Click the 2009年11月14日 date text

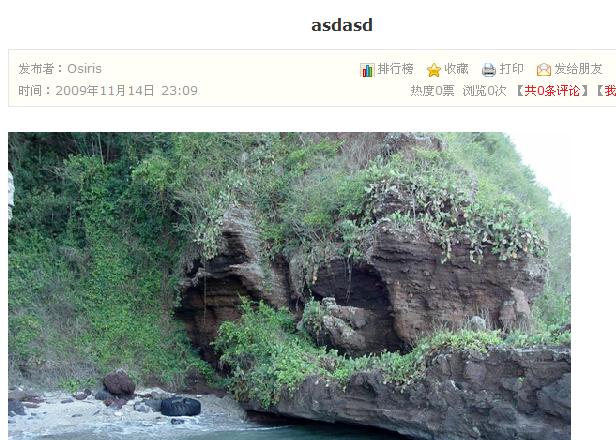click(105, 91)
